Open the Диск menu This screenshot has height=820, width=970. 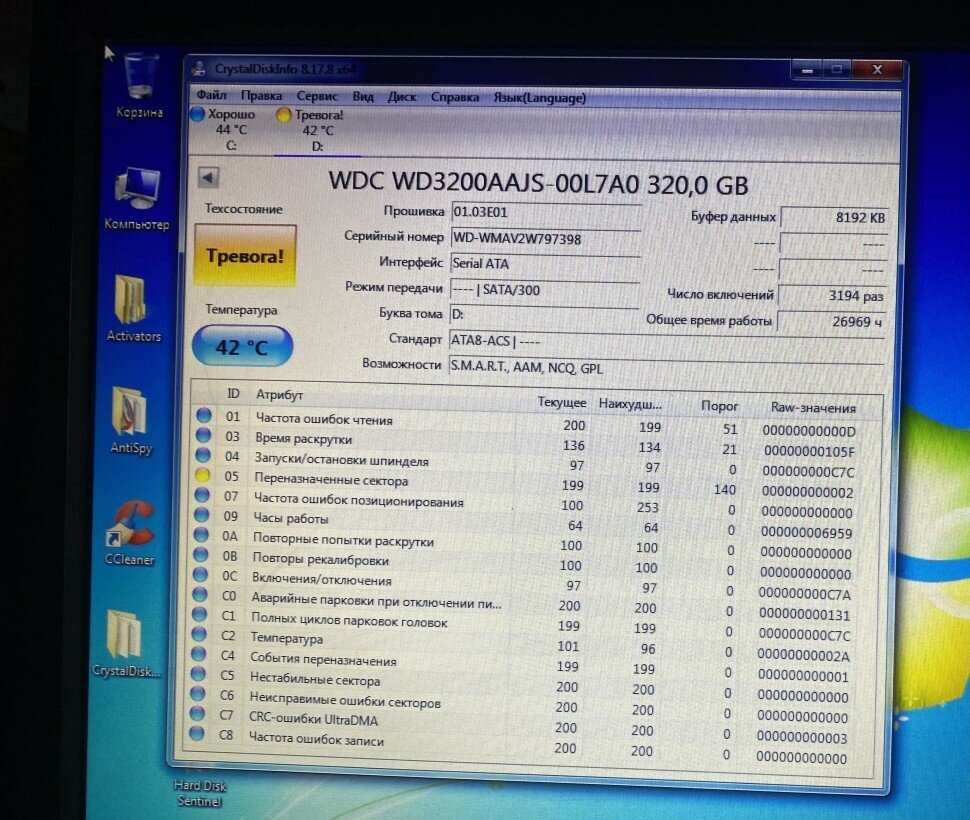click(x=402, y=97)
